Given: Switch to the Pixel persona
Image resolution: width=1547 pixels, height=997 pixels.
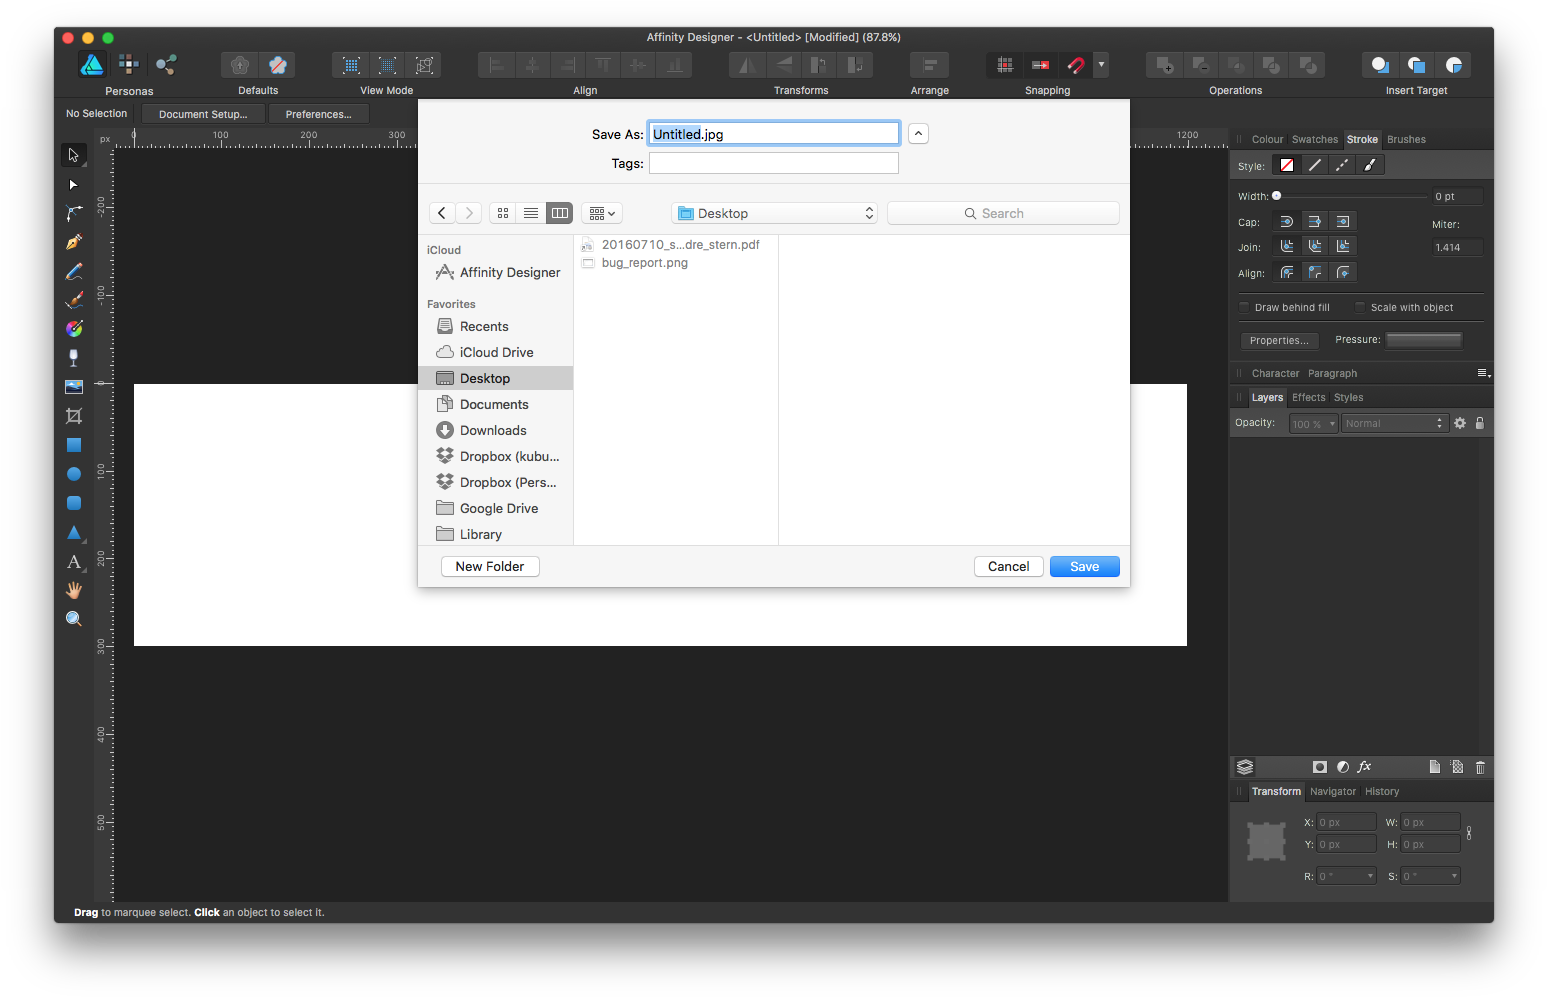Looking at the screenshot, I should (129, 65).
